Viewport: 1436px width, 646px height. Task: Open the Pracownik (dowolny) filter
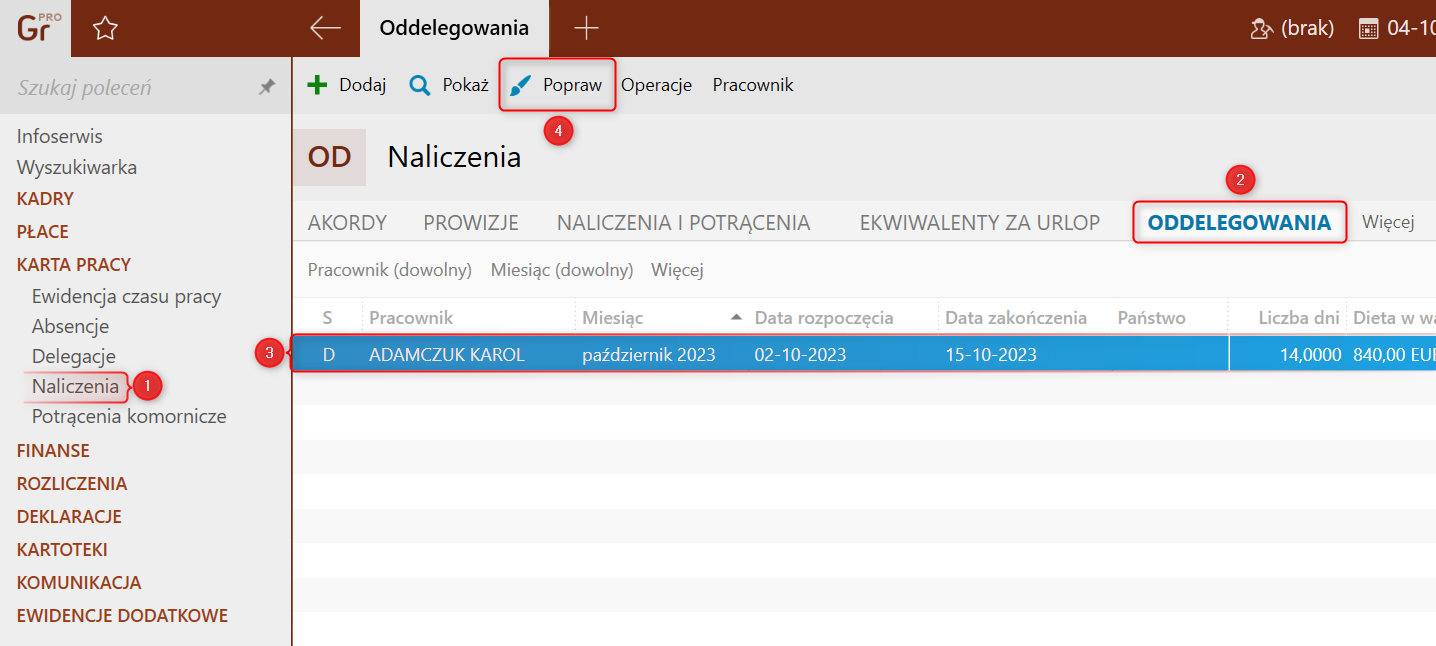pyautogui.click(x=390, y=270)
